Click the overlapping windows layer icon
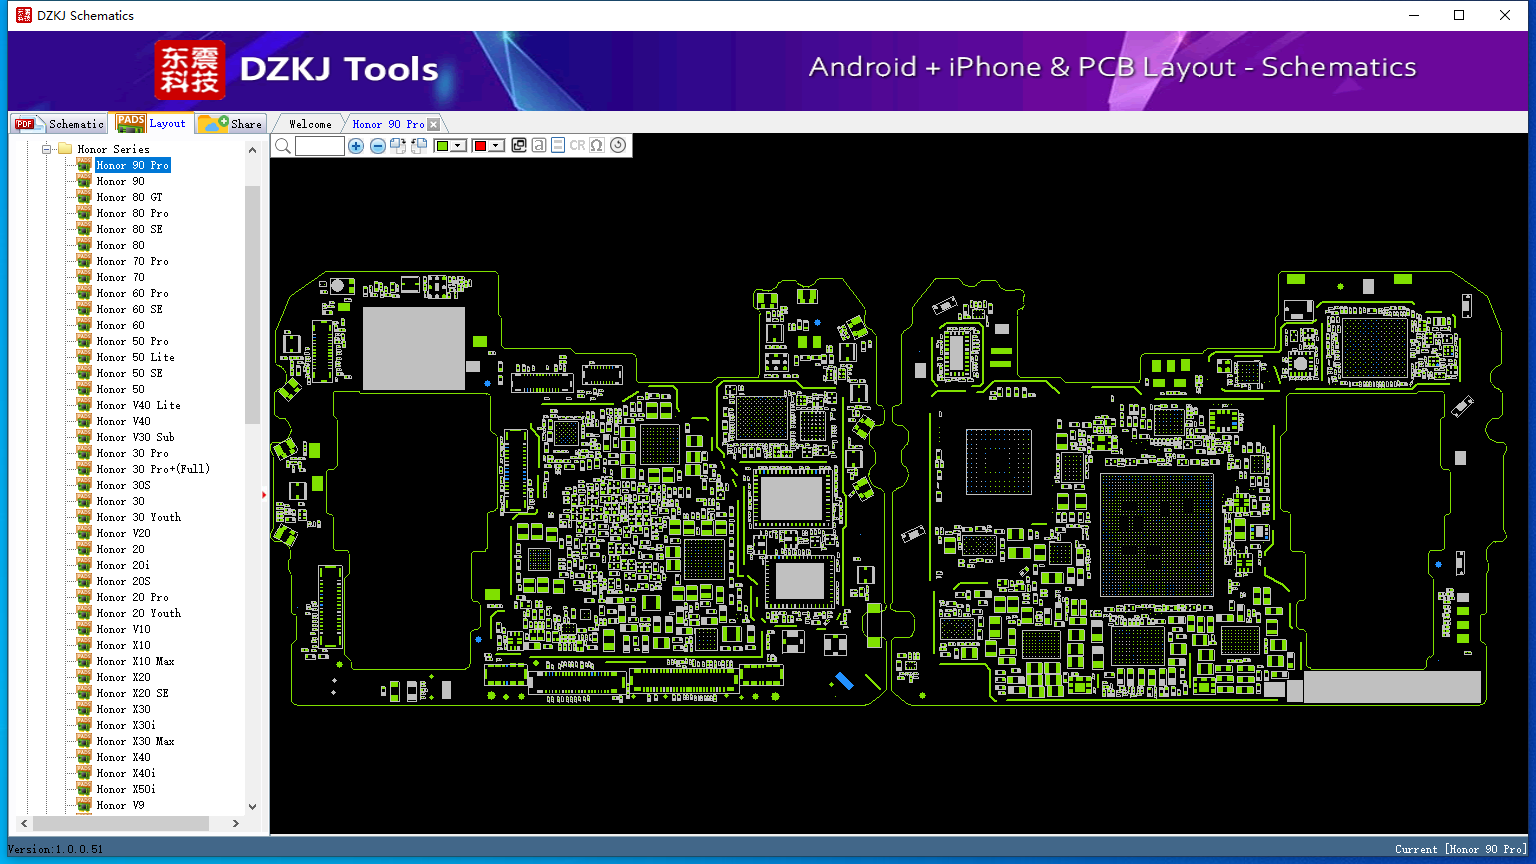Screen dimensions: 1536x864 click(x=518, y=146)
